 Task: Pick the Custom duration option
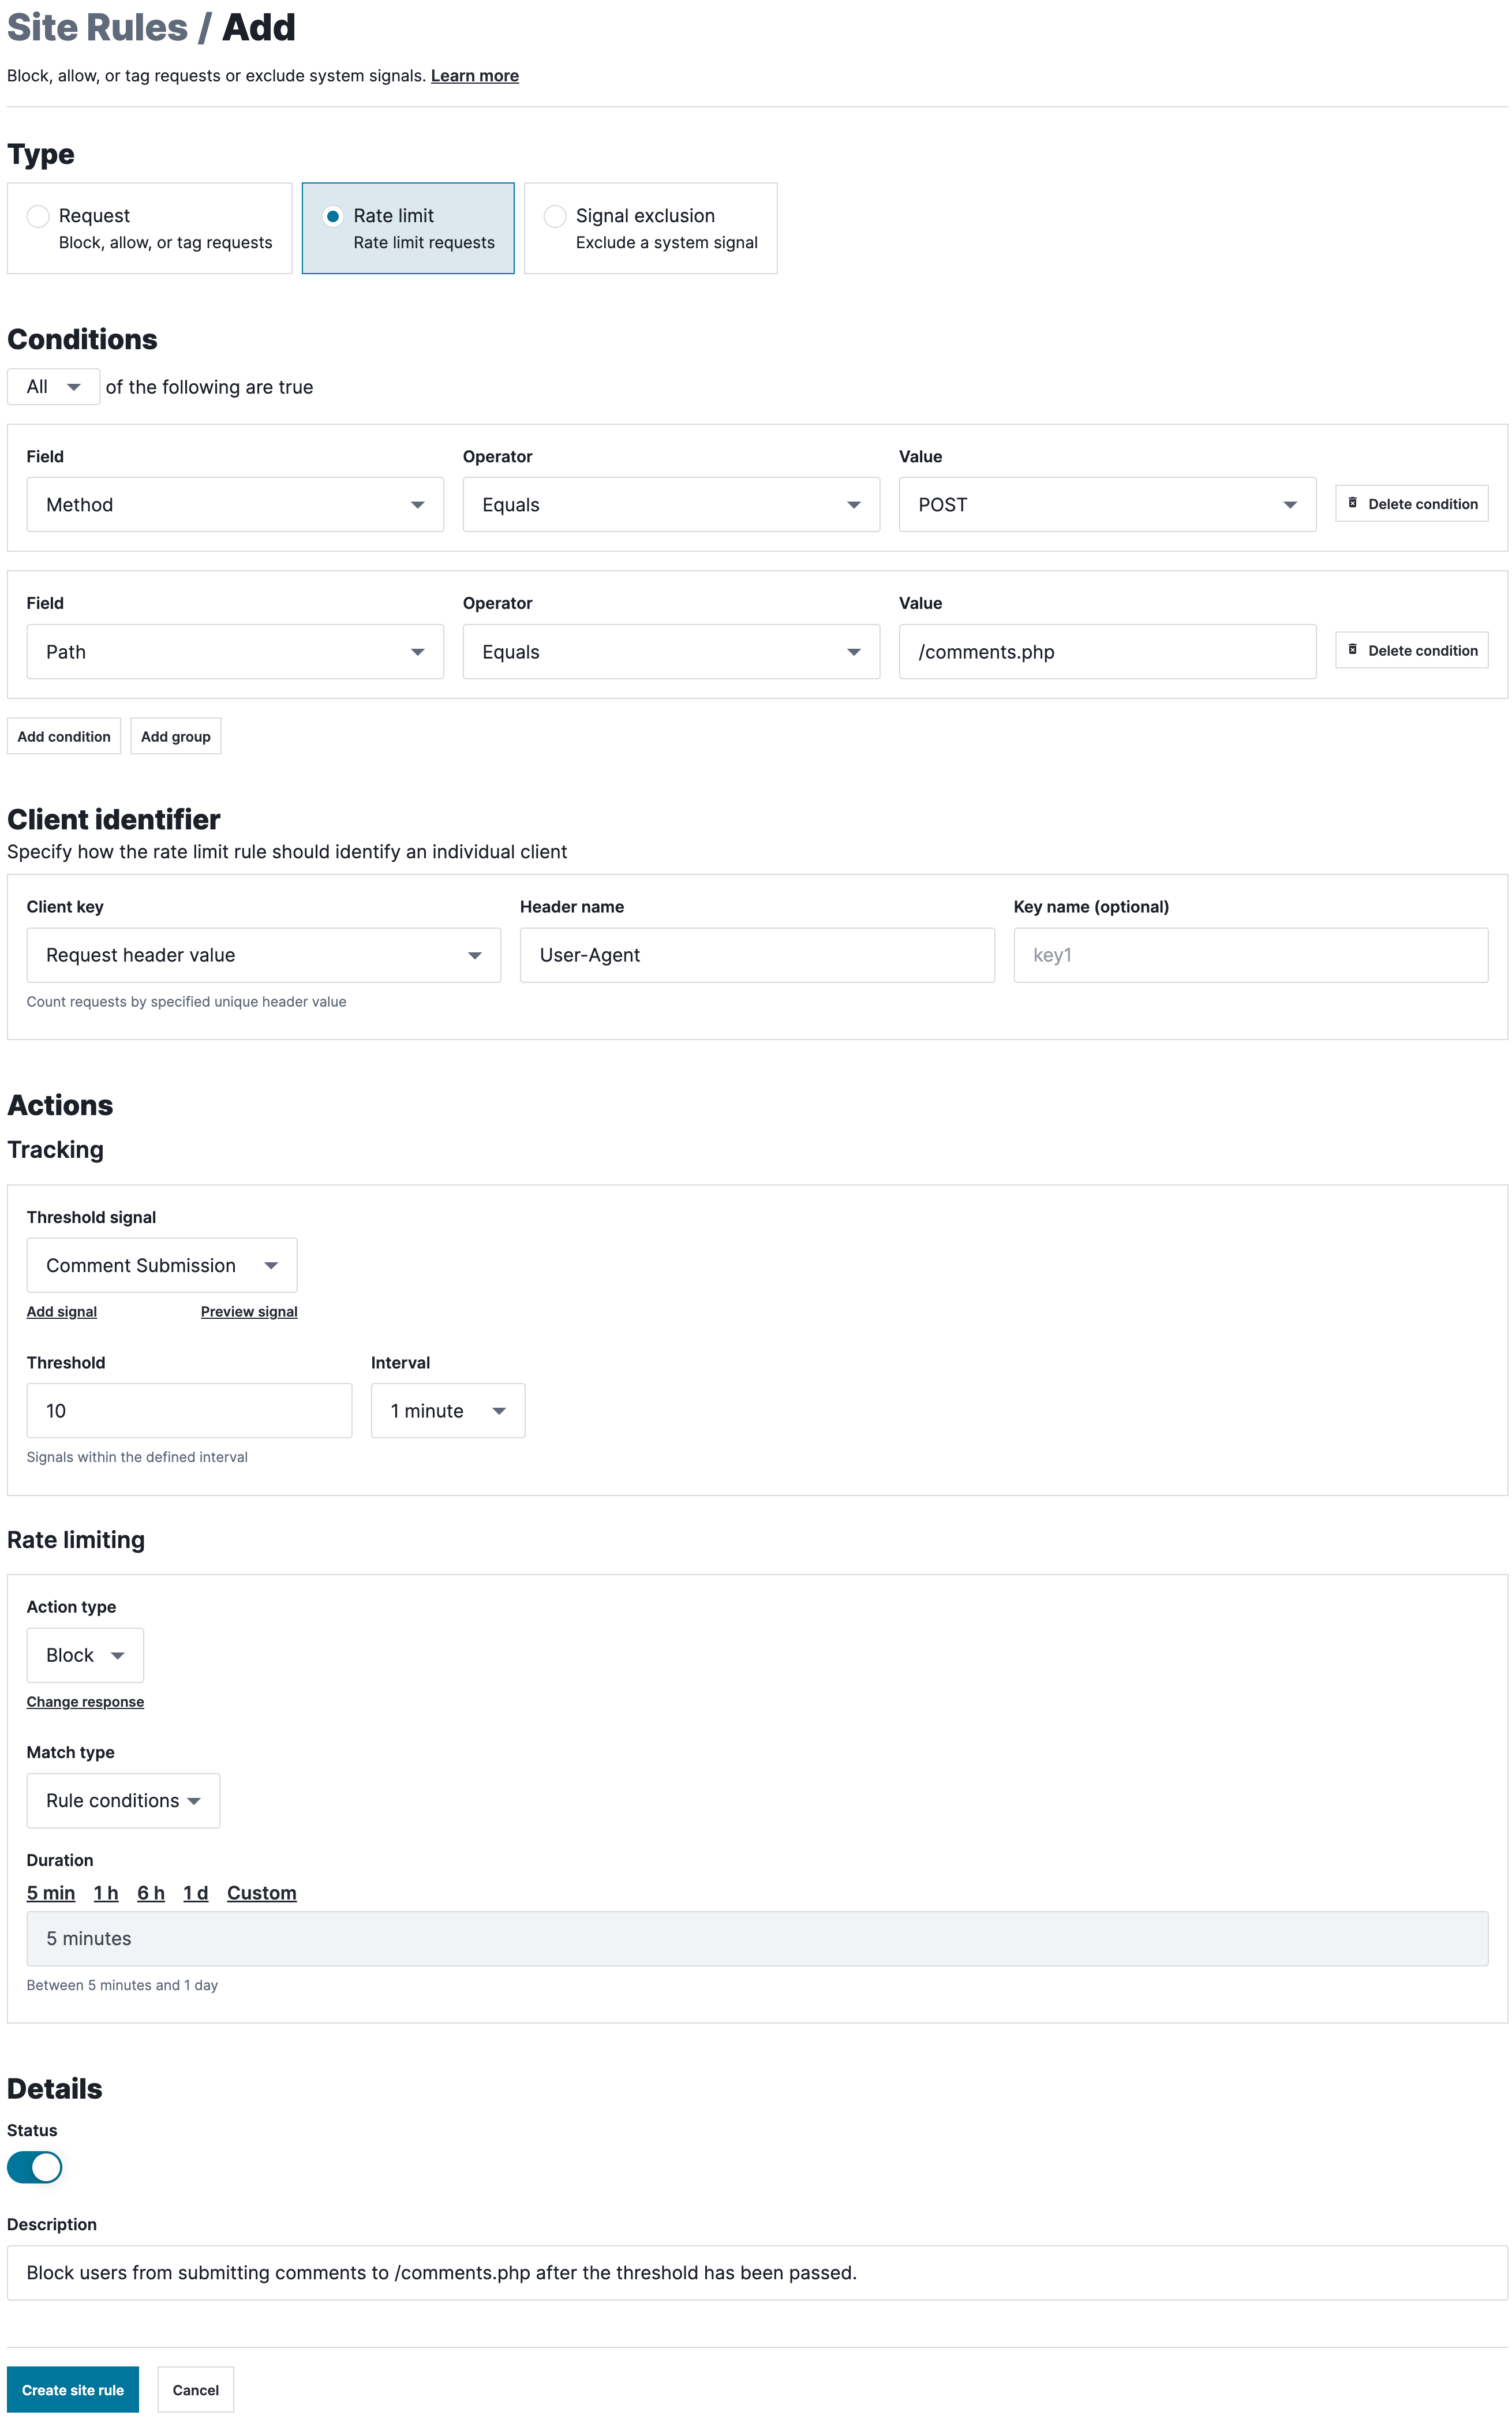tap(261, 1892)
